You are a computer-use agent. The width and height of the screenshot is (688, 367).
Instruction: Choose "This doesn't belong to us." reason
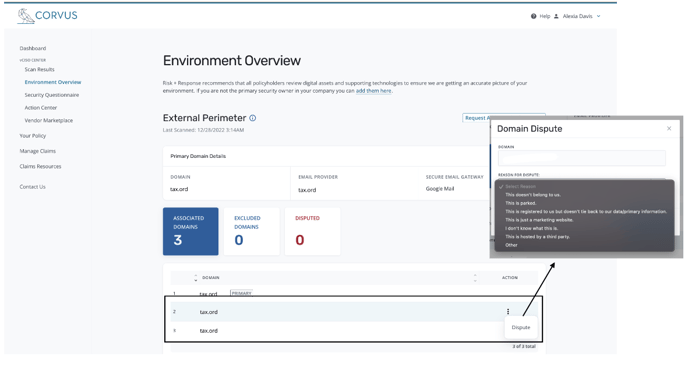(533, 195)
